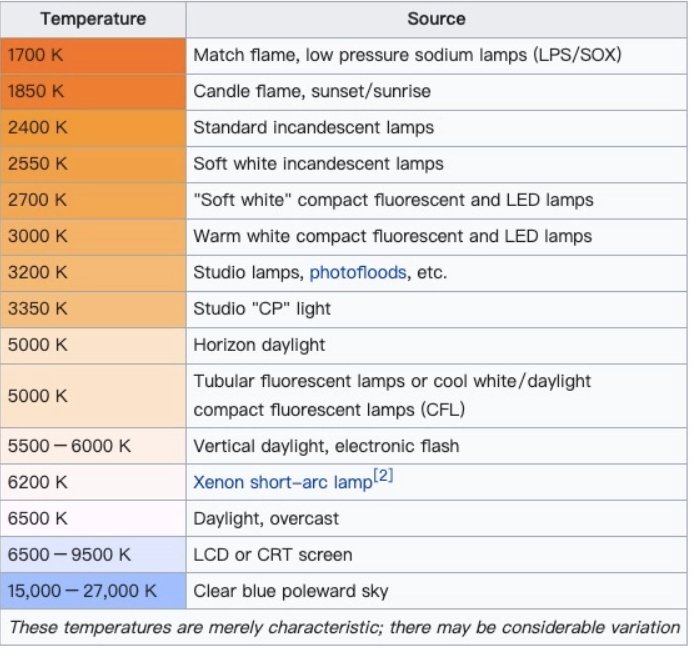The height and width of the screenshot is (649, 691).
Task: Select the 2400 K temperature cell
Action: coord(92,127)
